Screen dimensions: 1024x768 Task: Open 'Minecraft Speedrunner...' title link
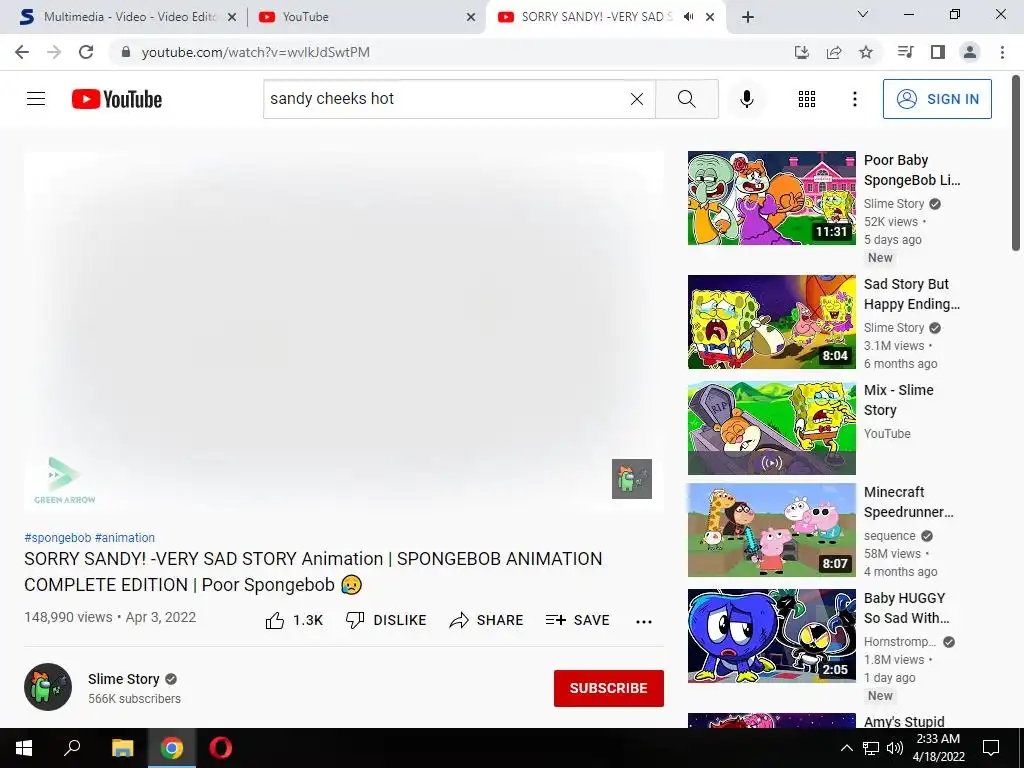pyautogui.click(x=908, y=502)
